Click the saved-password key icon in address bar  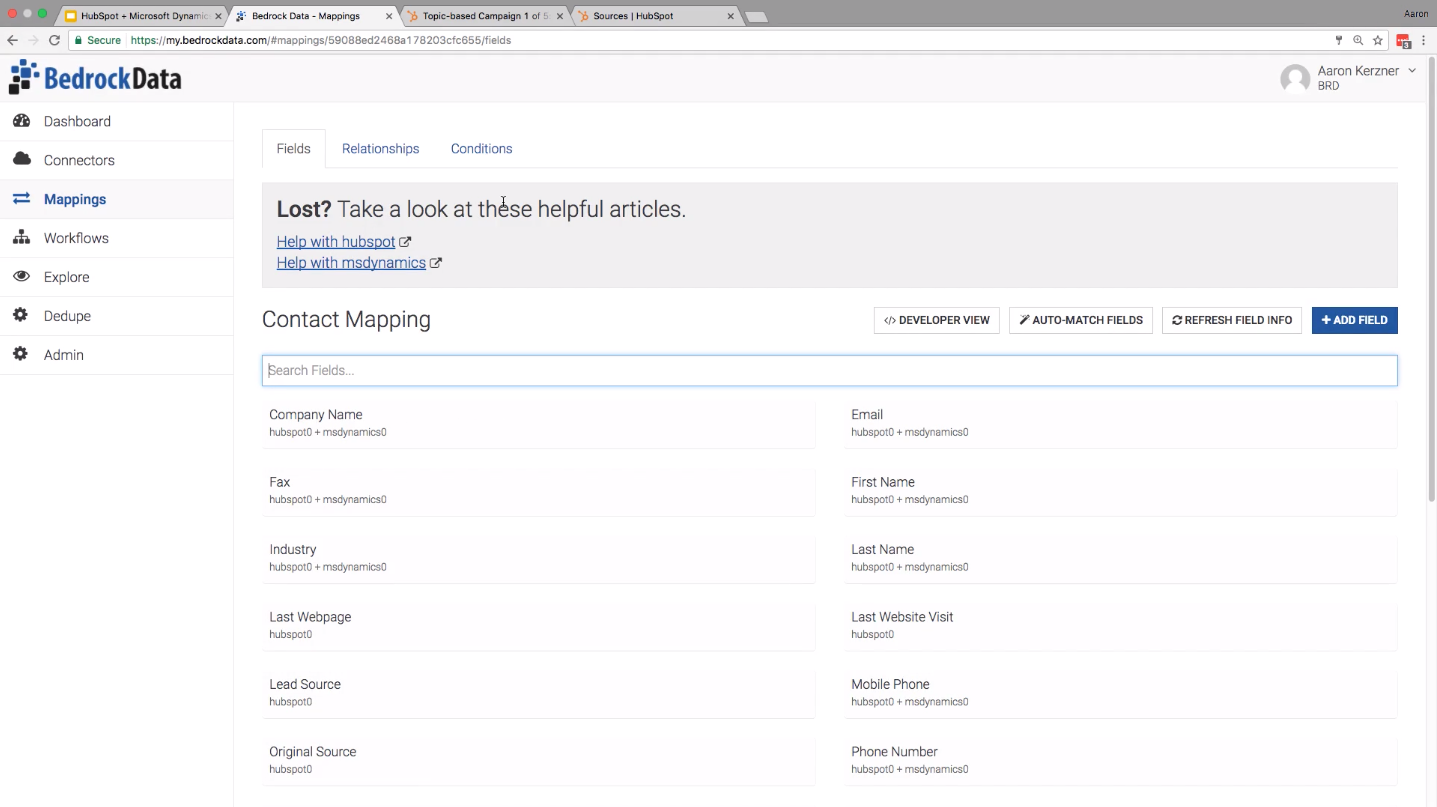point(1339,41)
